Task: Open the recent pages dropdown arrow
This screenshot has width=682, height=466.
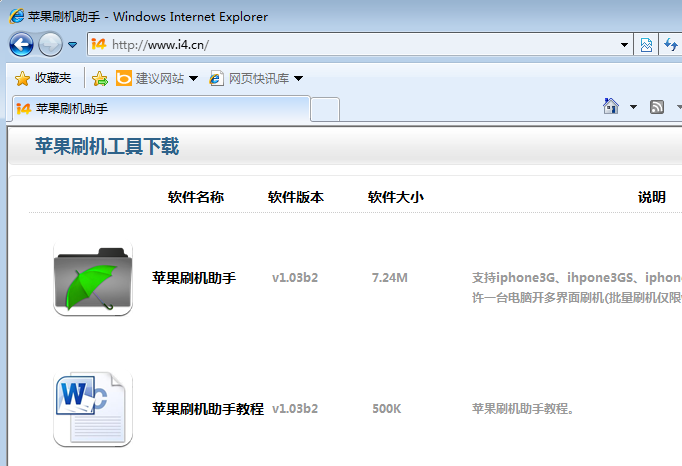Action: 73,45
